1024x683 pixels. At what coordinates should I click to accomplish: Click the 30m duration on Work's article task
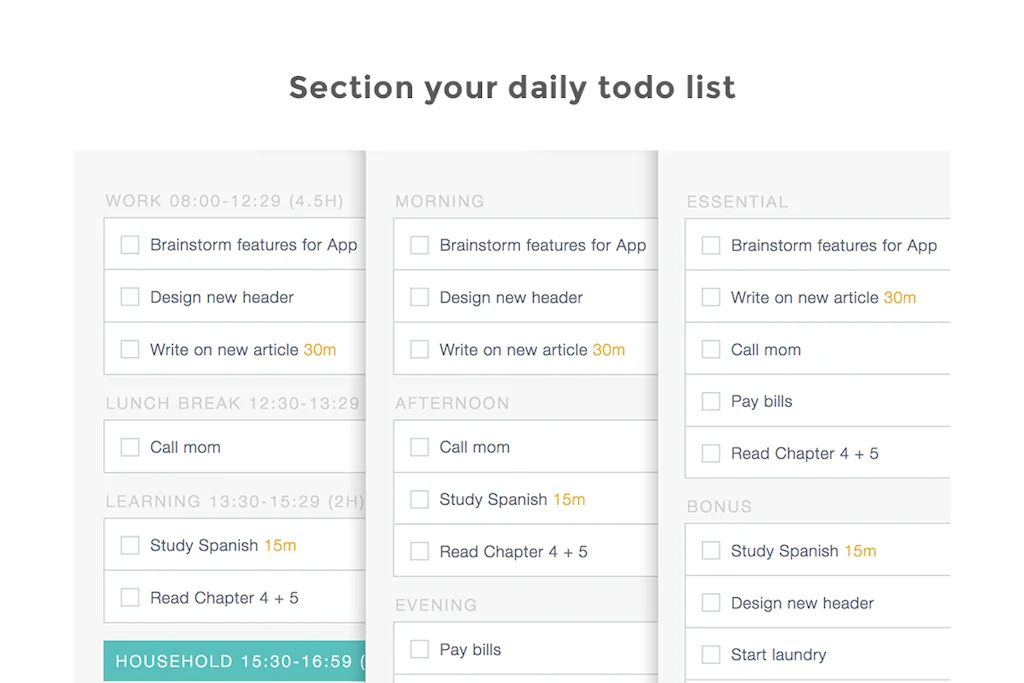tap(320, 350)
